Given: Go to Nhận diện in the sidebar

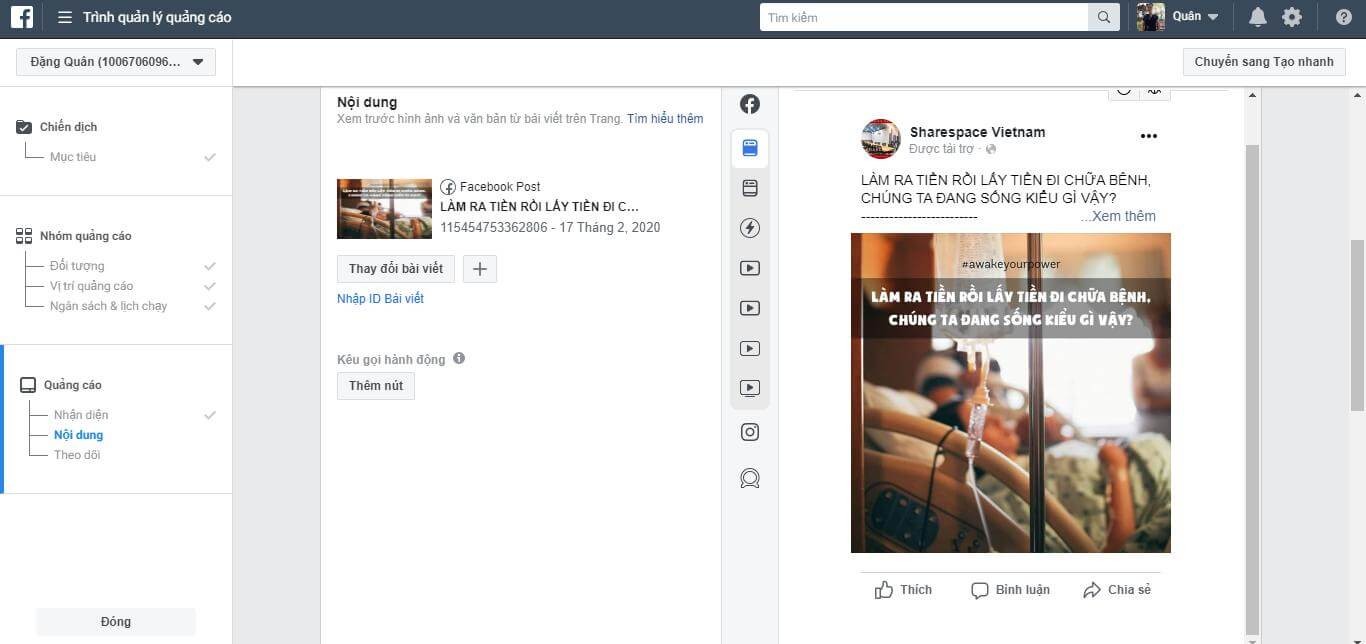Looking at the screenshot, I should (81, 415).
